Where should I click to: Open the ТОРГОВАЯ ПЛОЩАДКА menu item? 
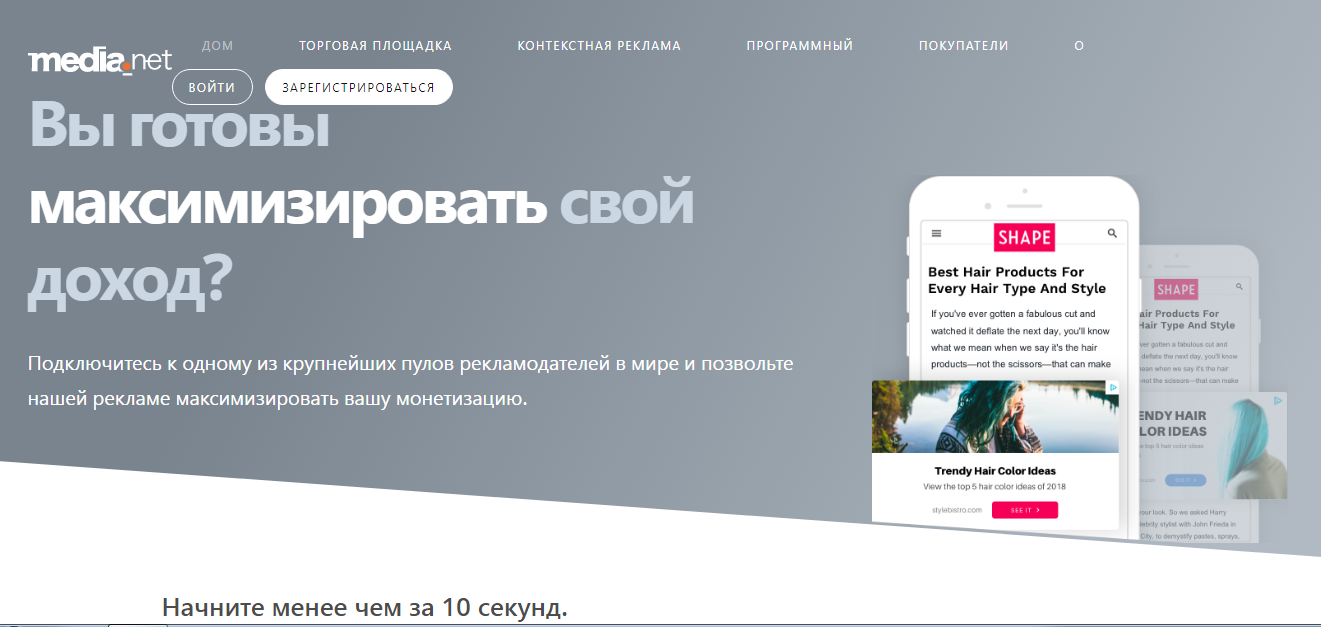(x=375, y=46)
